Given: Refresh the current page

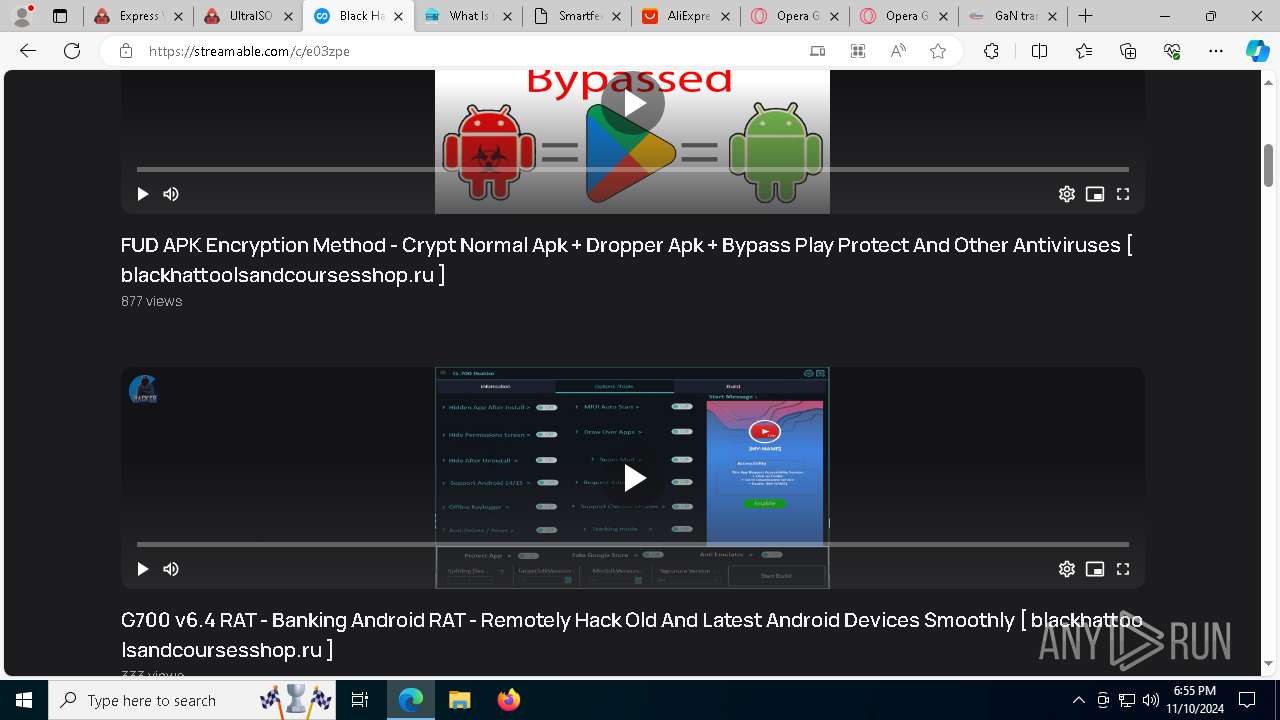Looking at the screenshot, I should coord(72,51).
